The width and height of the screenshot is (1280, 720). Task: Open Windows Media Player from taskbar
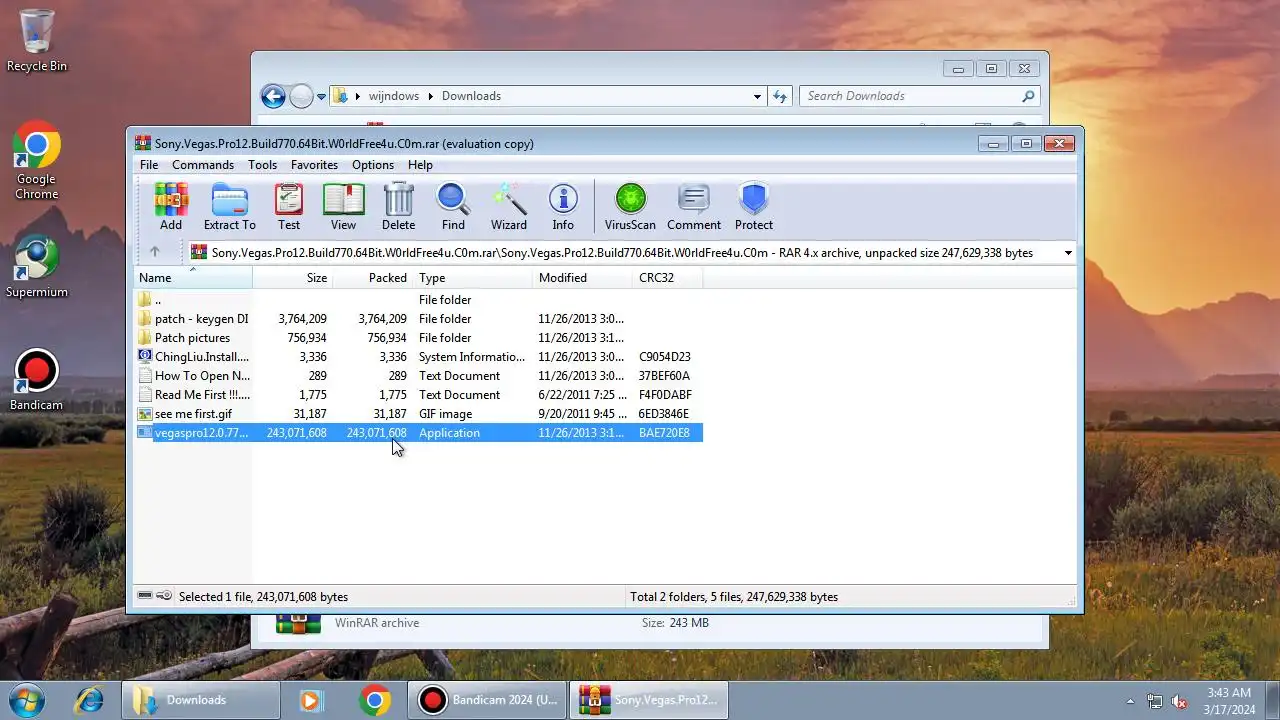click(311, 700)
